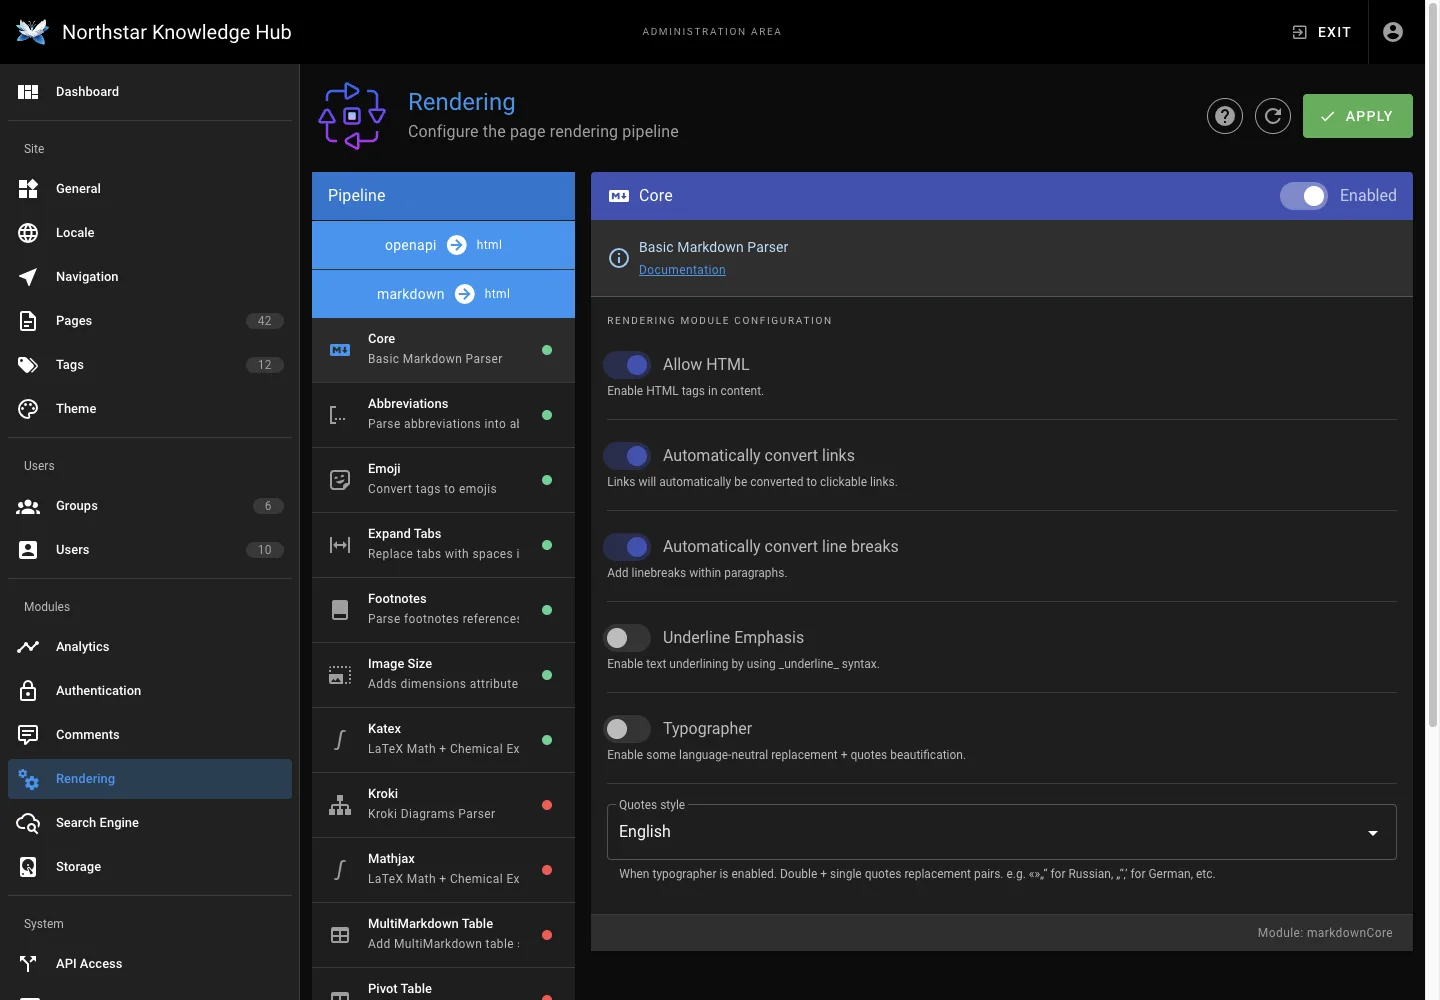Select the markdown to html pipeline
The height and width of the screenshot is (1000, 1440).
[x=443, y=294]
